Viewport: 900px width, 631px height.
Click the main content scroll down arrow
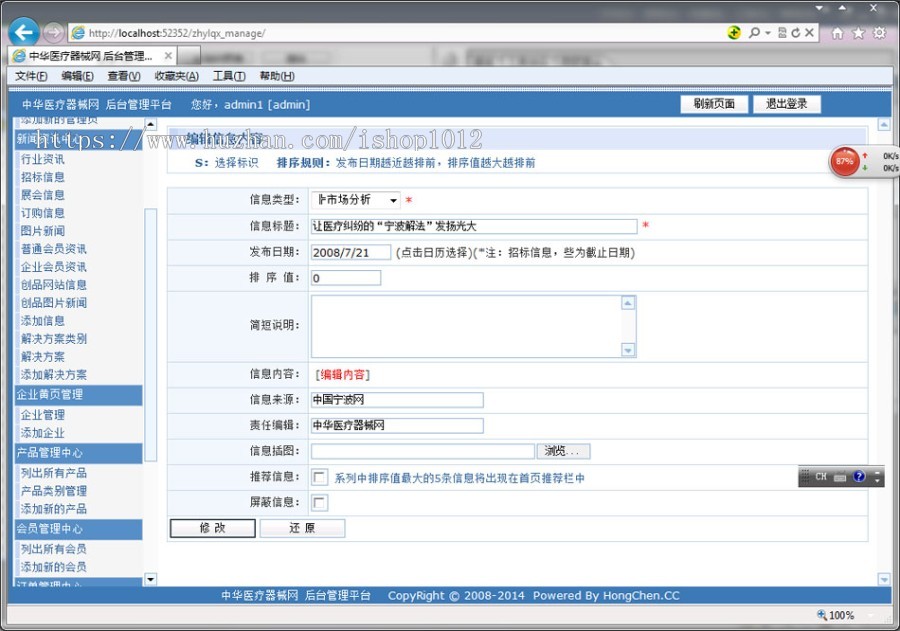pyautogui.click(x=884, y=579)
